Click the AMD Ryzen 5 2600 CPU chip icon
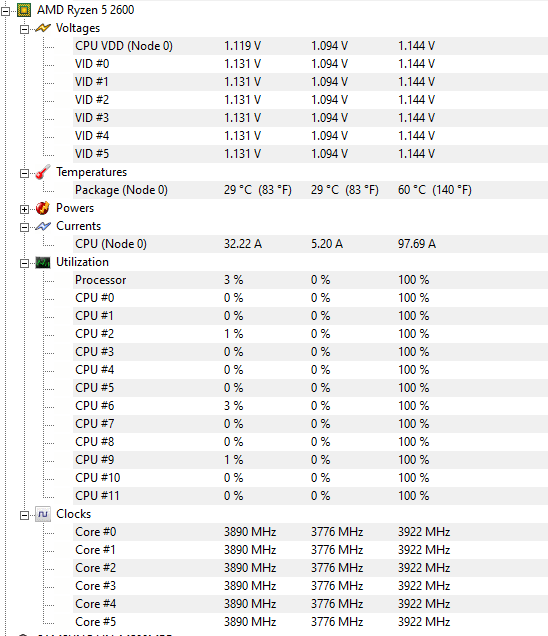 (x=24, y=11)
